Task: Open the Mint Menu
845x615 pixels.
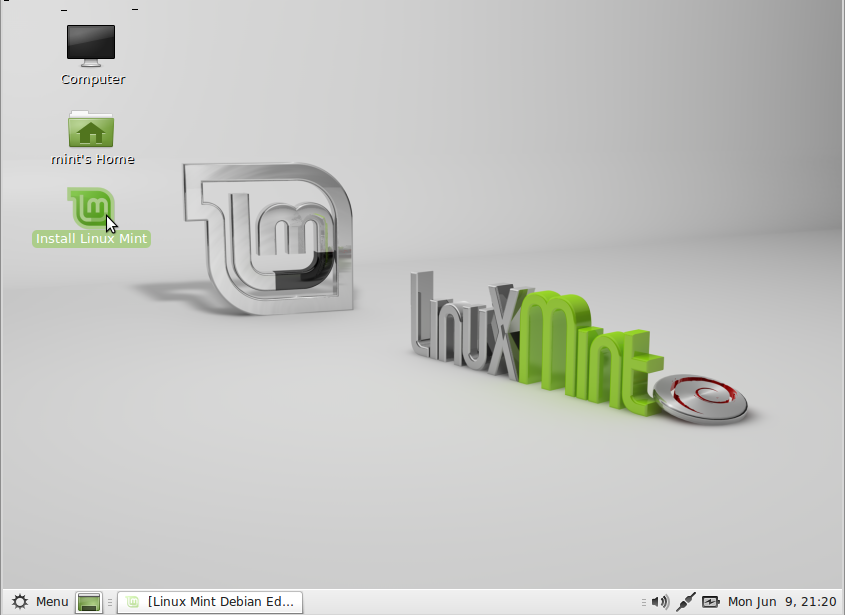Action: point(43,602)
